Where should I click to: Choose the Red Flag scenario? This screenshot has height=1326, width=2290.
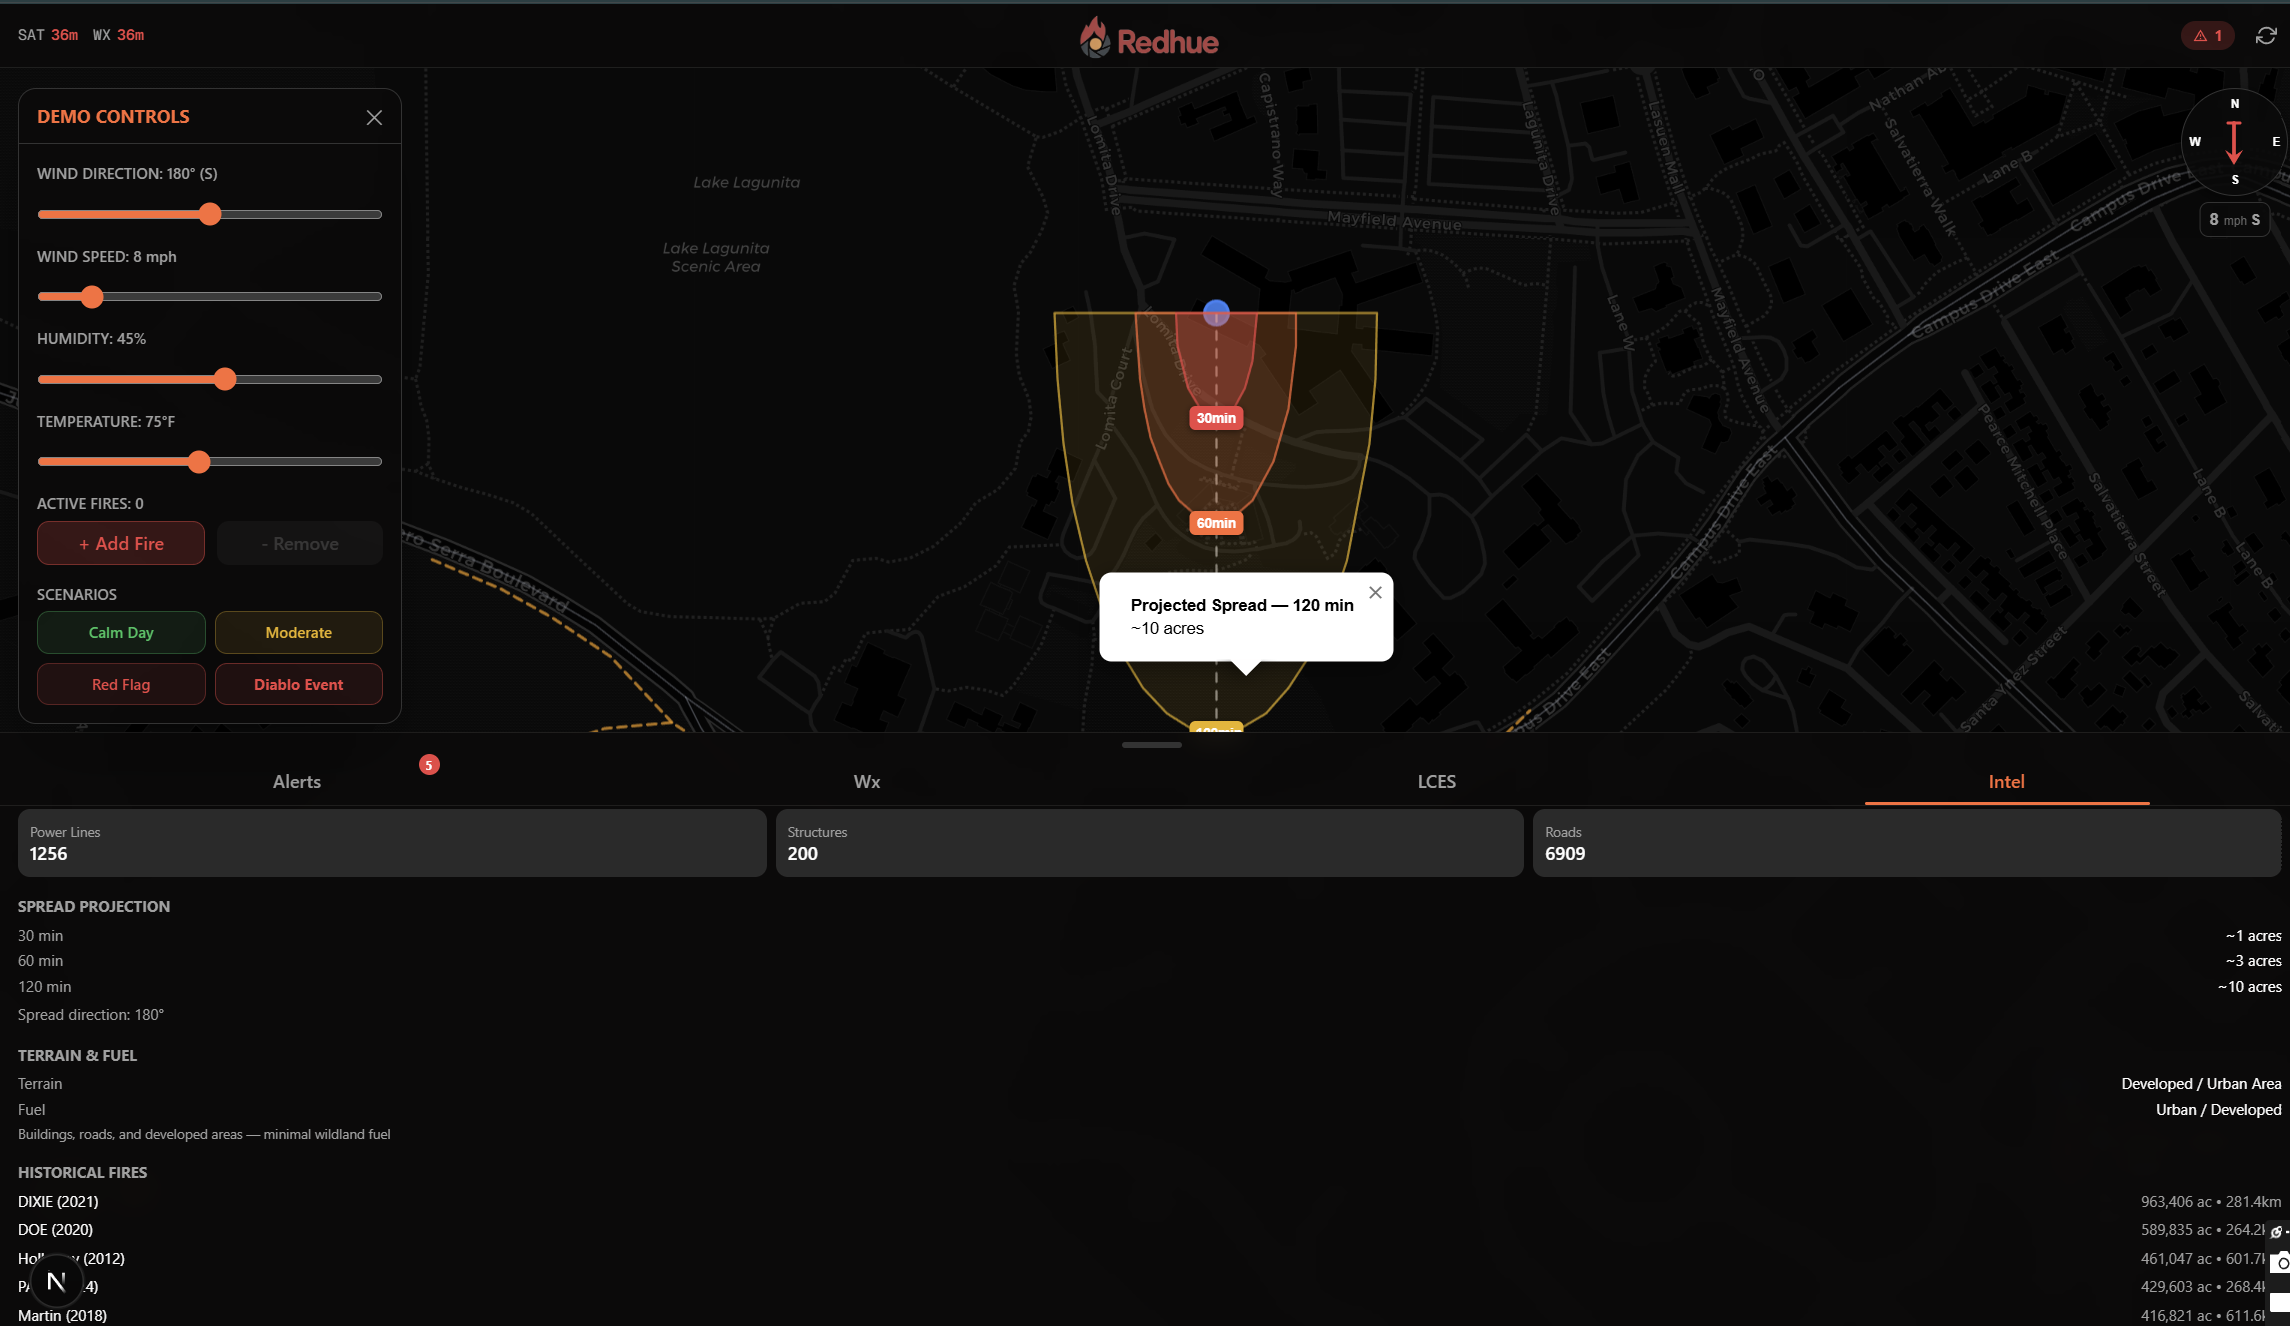[121, 685]
